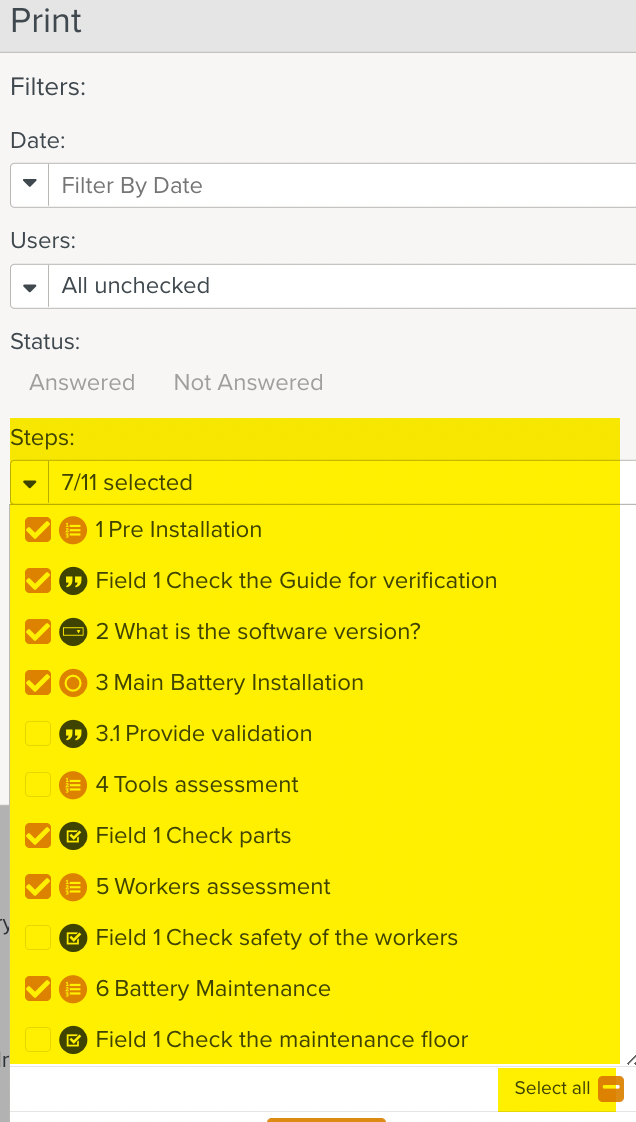Image resolution: width=636 pixels, height=1122 pixels.
Task: Click the 5 Workers assessment step label
Action: [213, 887]
